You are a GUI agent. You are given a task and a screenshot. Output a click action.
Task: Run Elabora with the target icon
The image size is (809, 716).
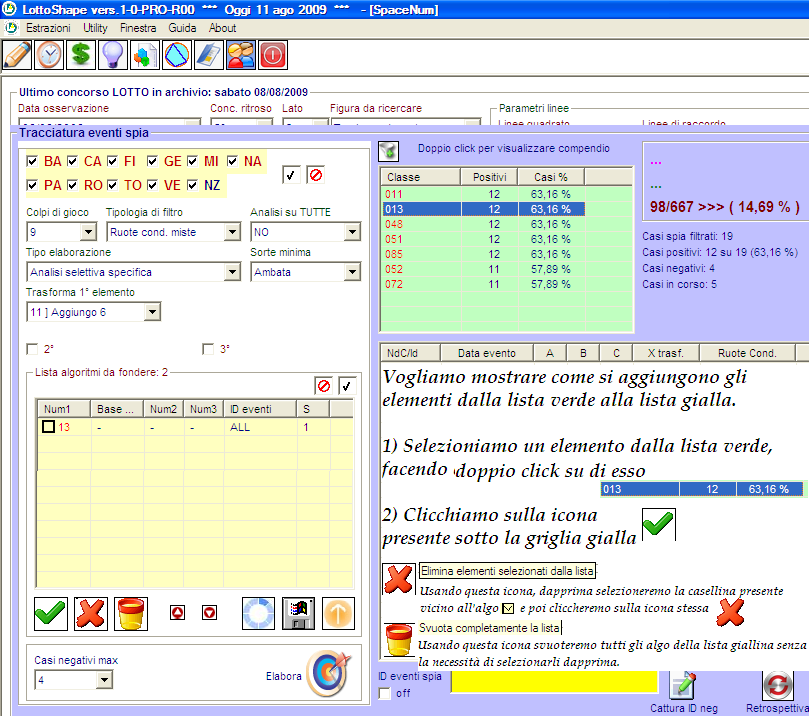click(x=329, y=673)
